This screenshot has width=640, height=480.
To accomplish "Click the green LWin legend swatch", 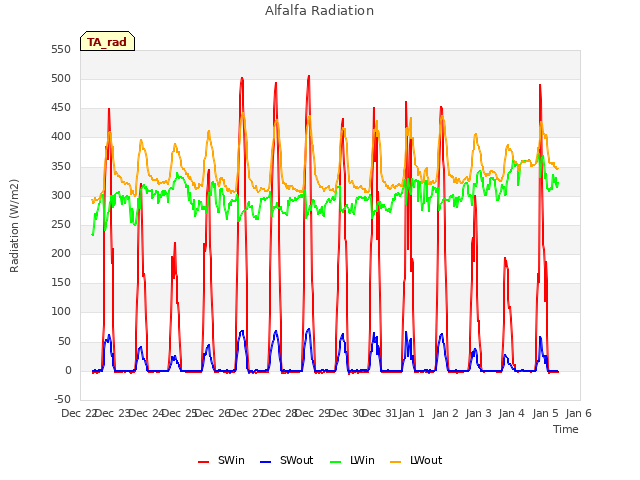I will [336, 462].
